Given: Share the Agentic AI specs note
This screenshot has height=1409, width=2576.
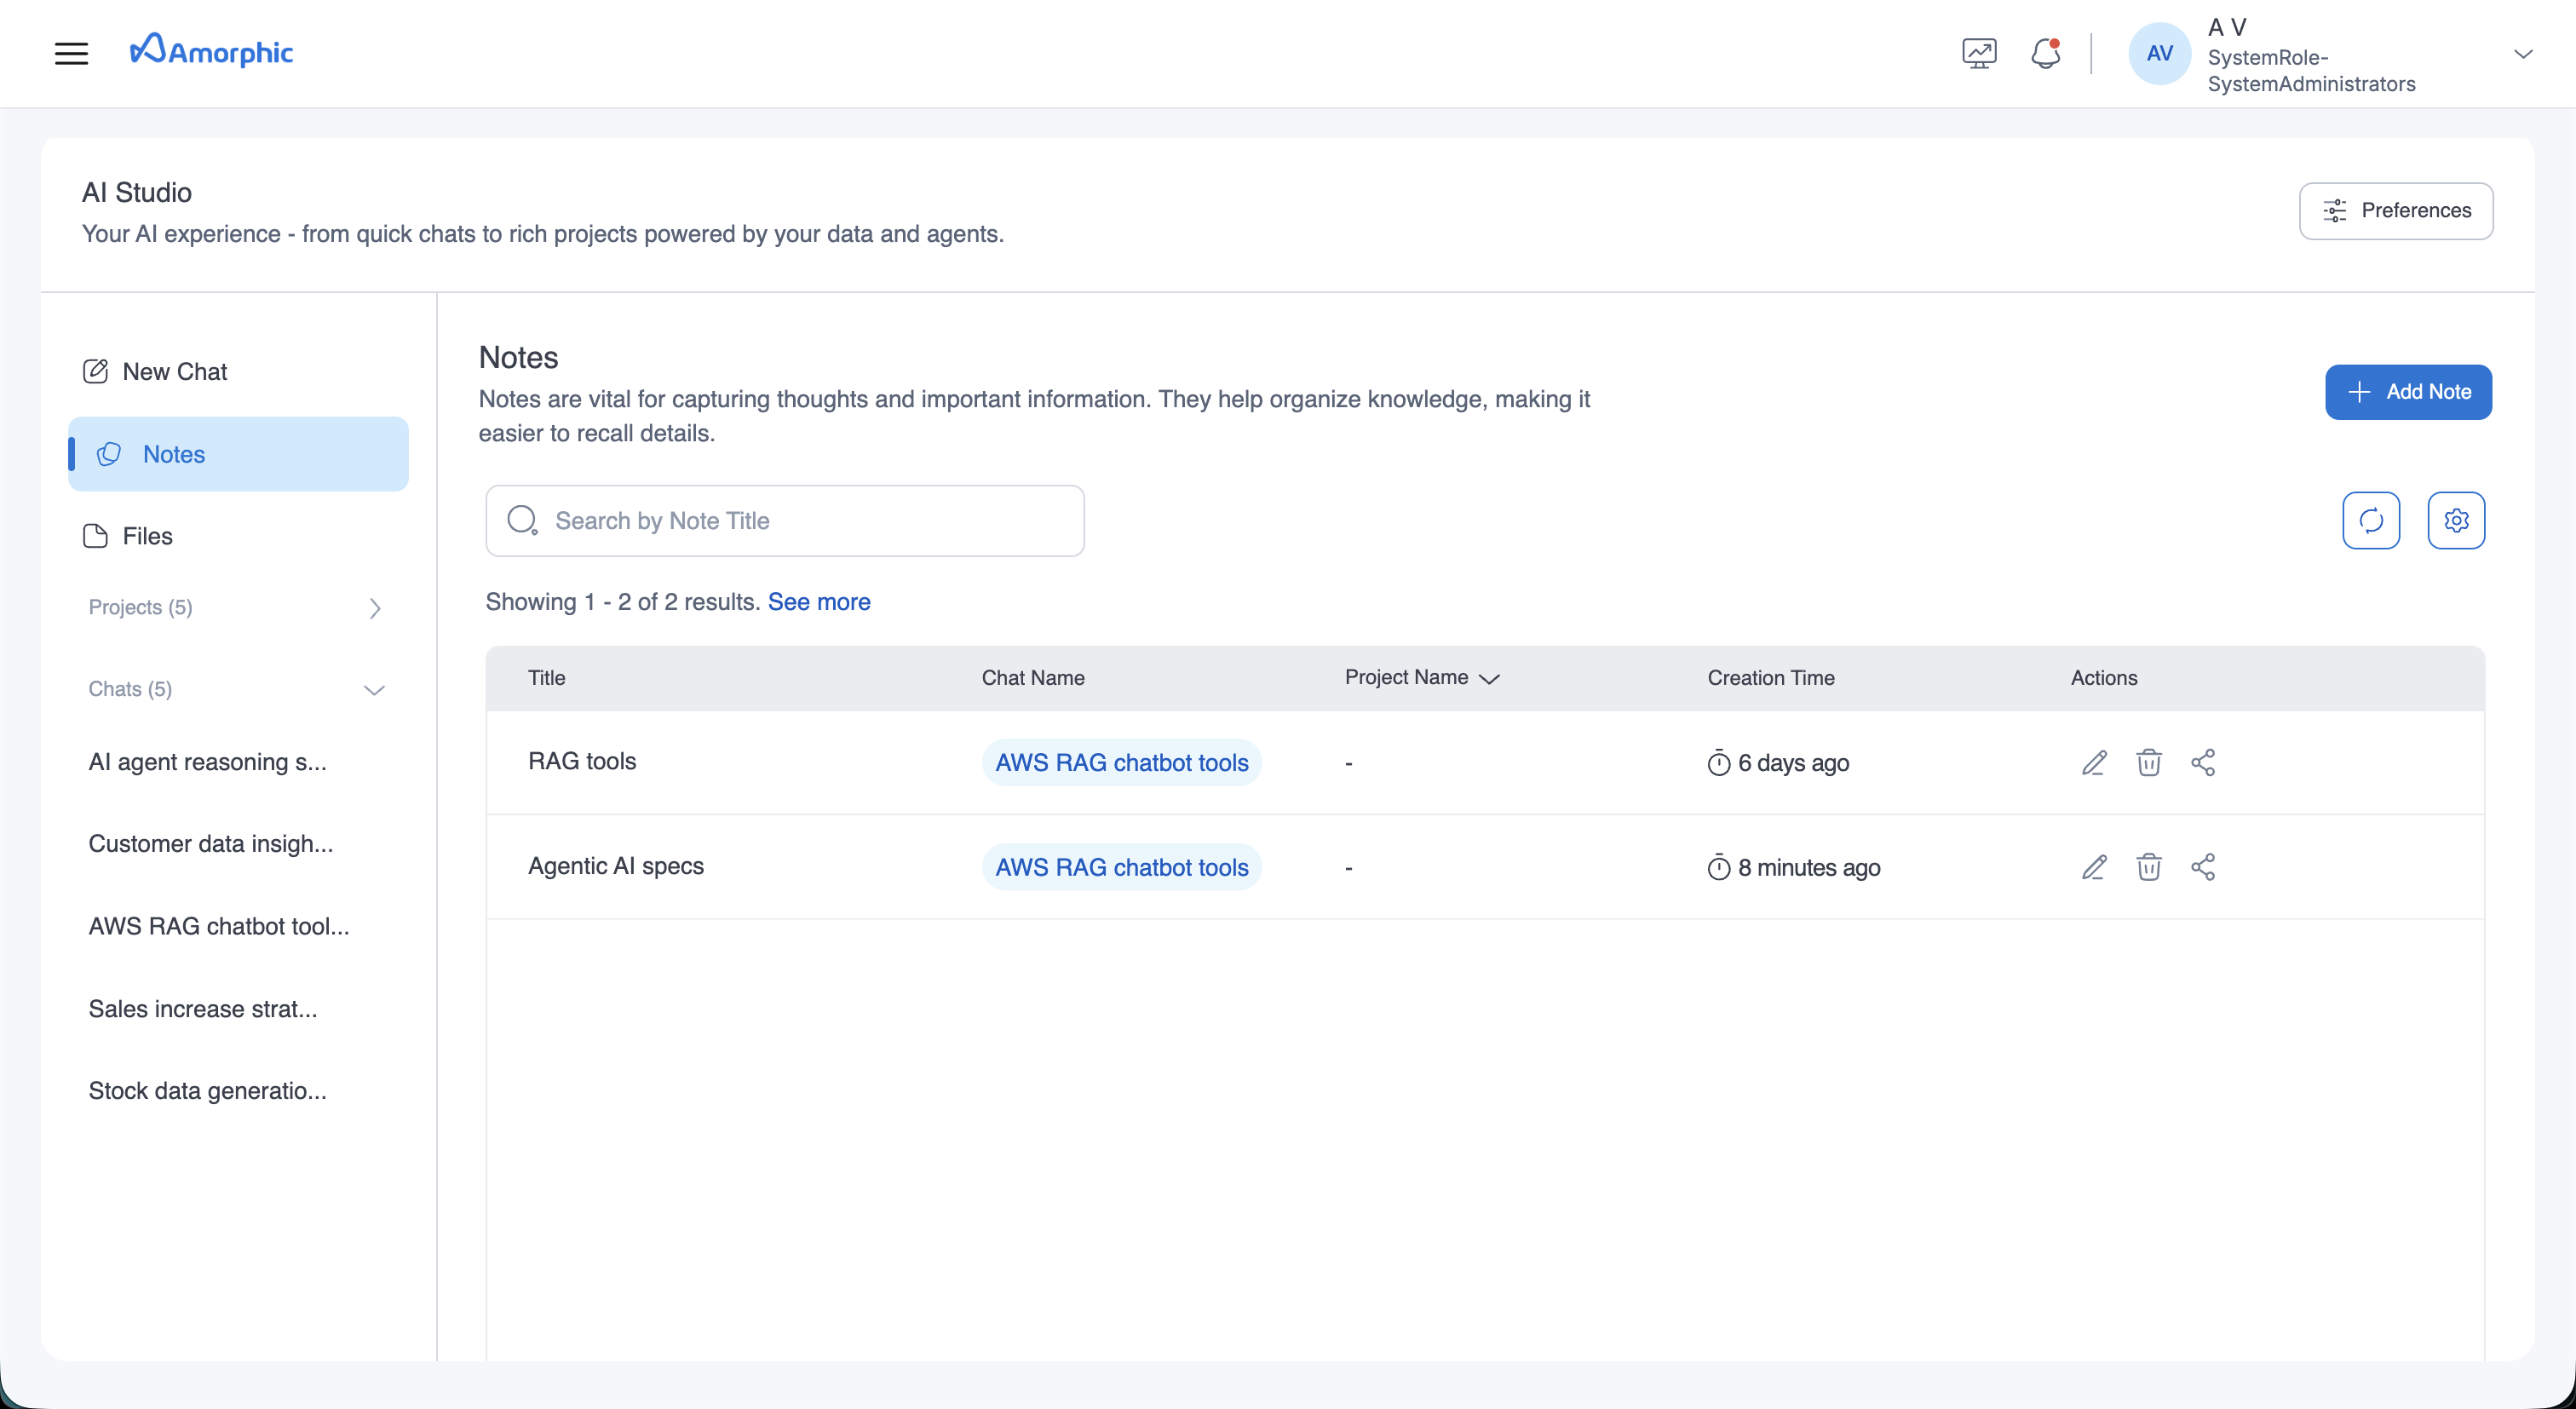Looking at the screenshot, I should tap(2203, 867).
